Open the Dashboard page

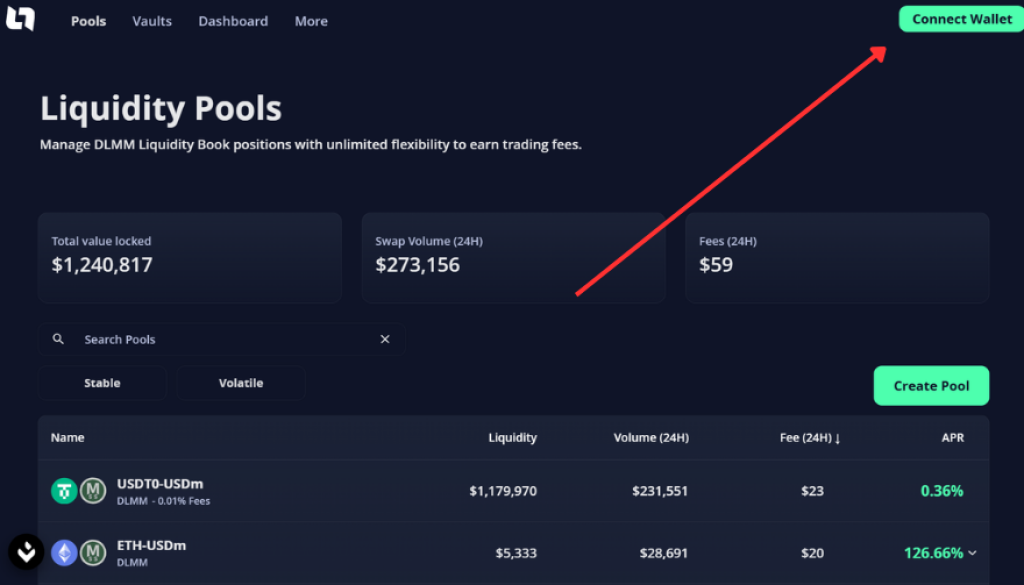click(233, 20)
